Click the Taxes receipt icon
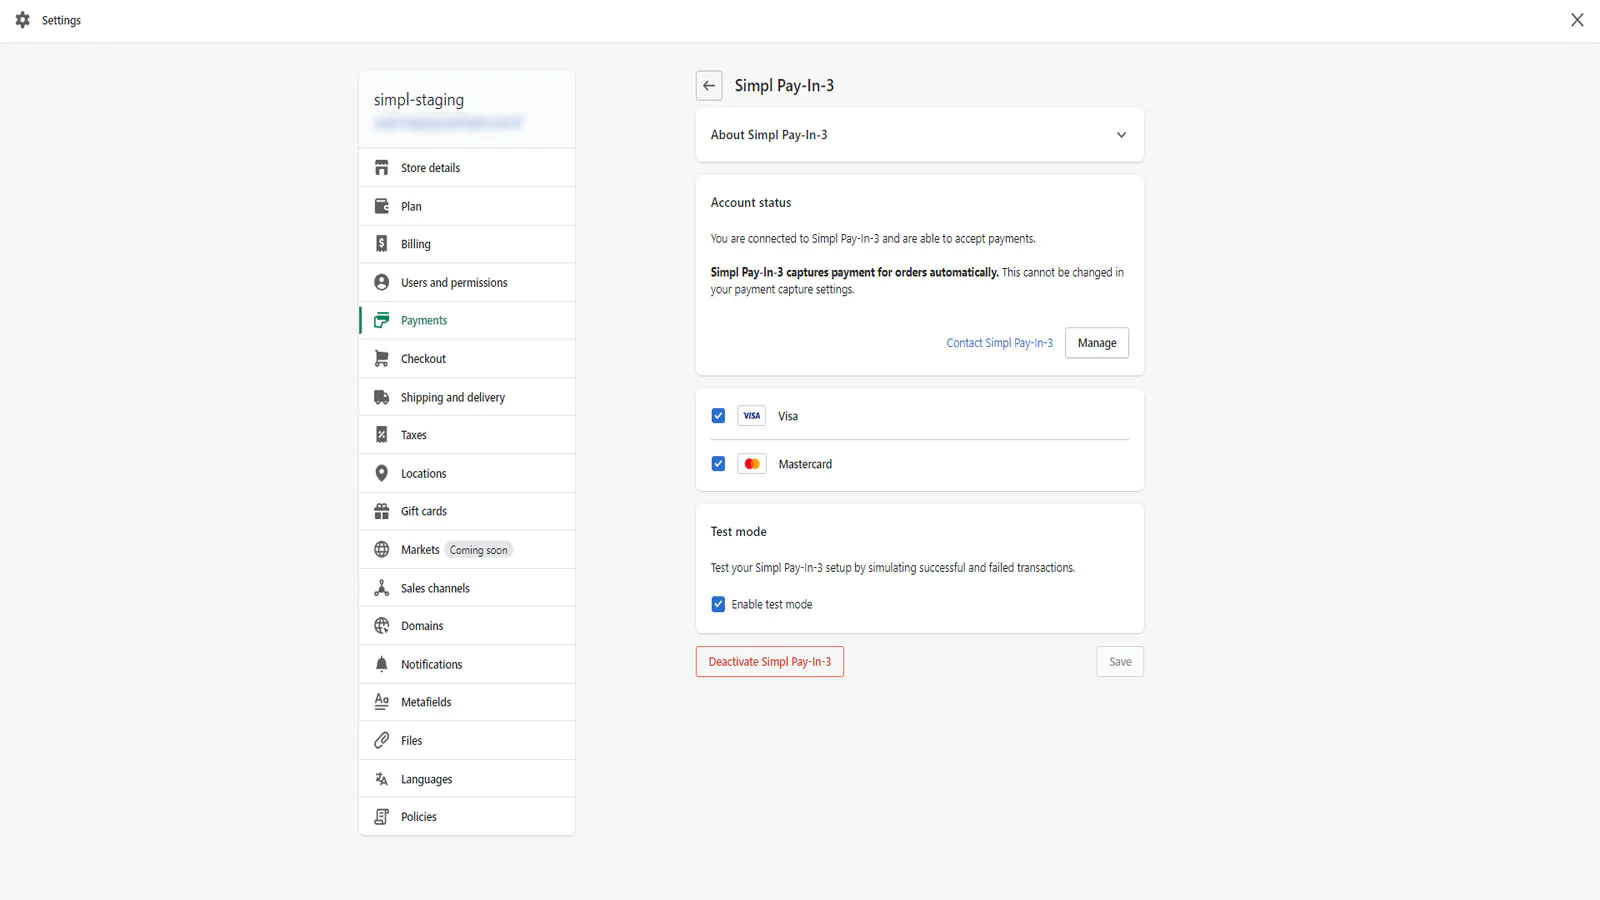Viewport: 1600px width, 900px height. [381, 435]
